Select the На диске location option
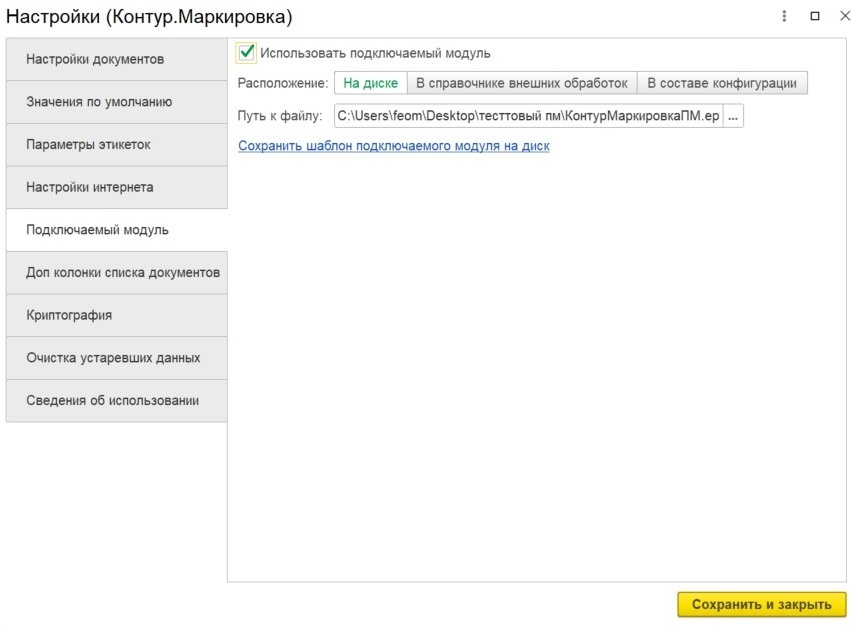The image size is (853, 625). (370, 83)
